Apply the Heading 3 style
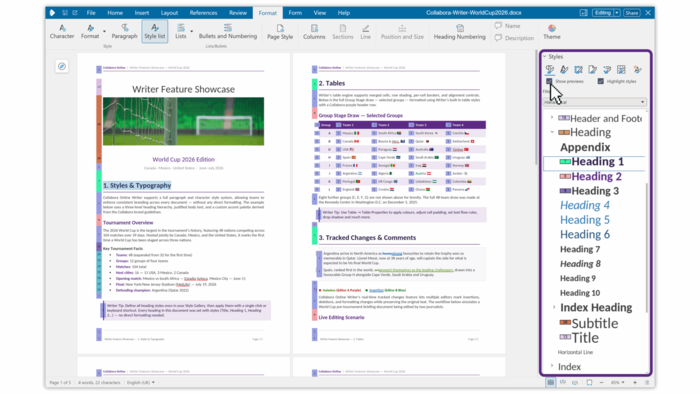This screenshot has width=700, height=394. [595, 191]
